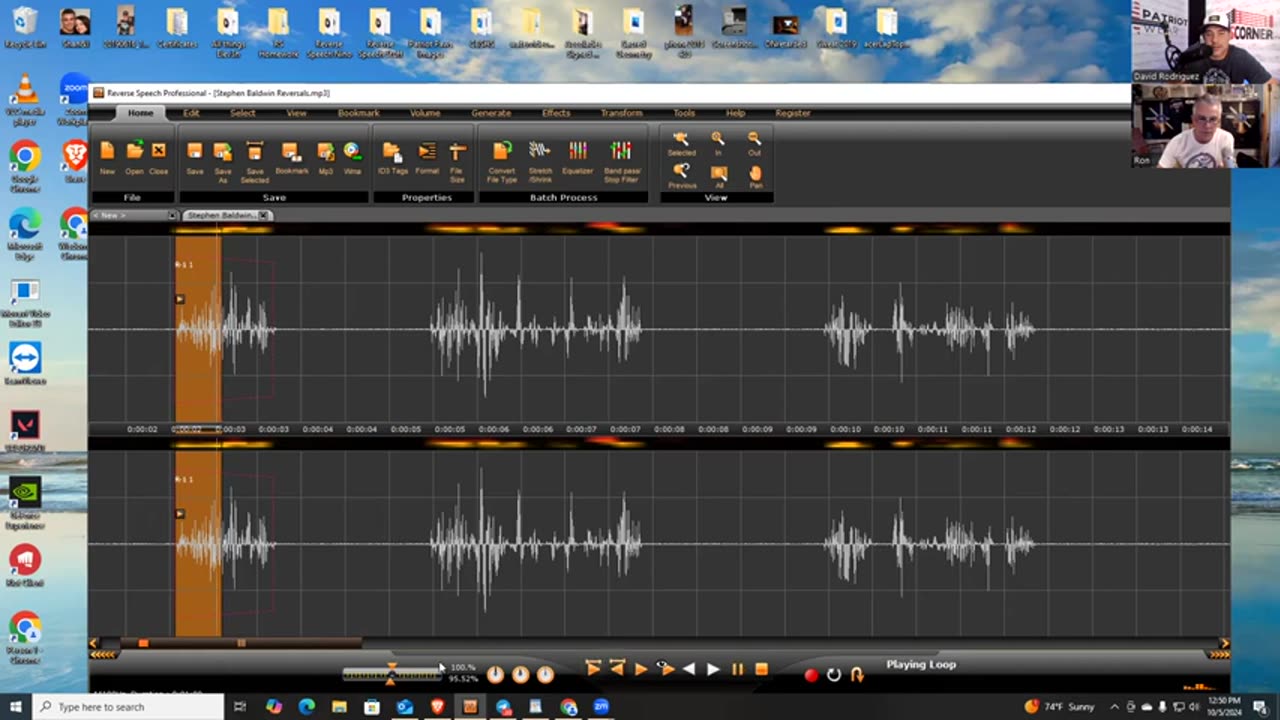The image size is (1280, 720).
Task: Return to Previous zoom view
Action: (681, 176)
